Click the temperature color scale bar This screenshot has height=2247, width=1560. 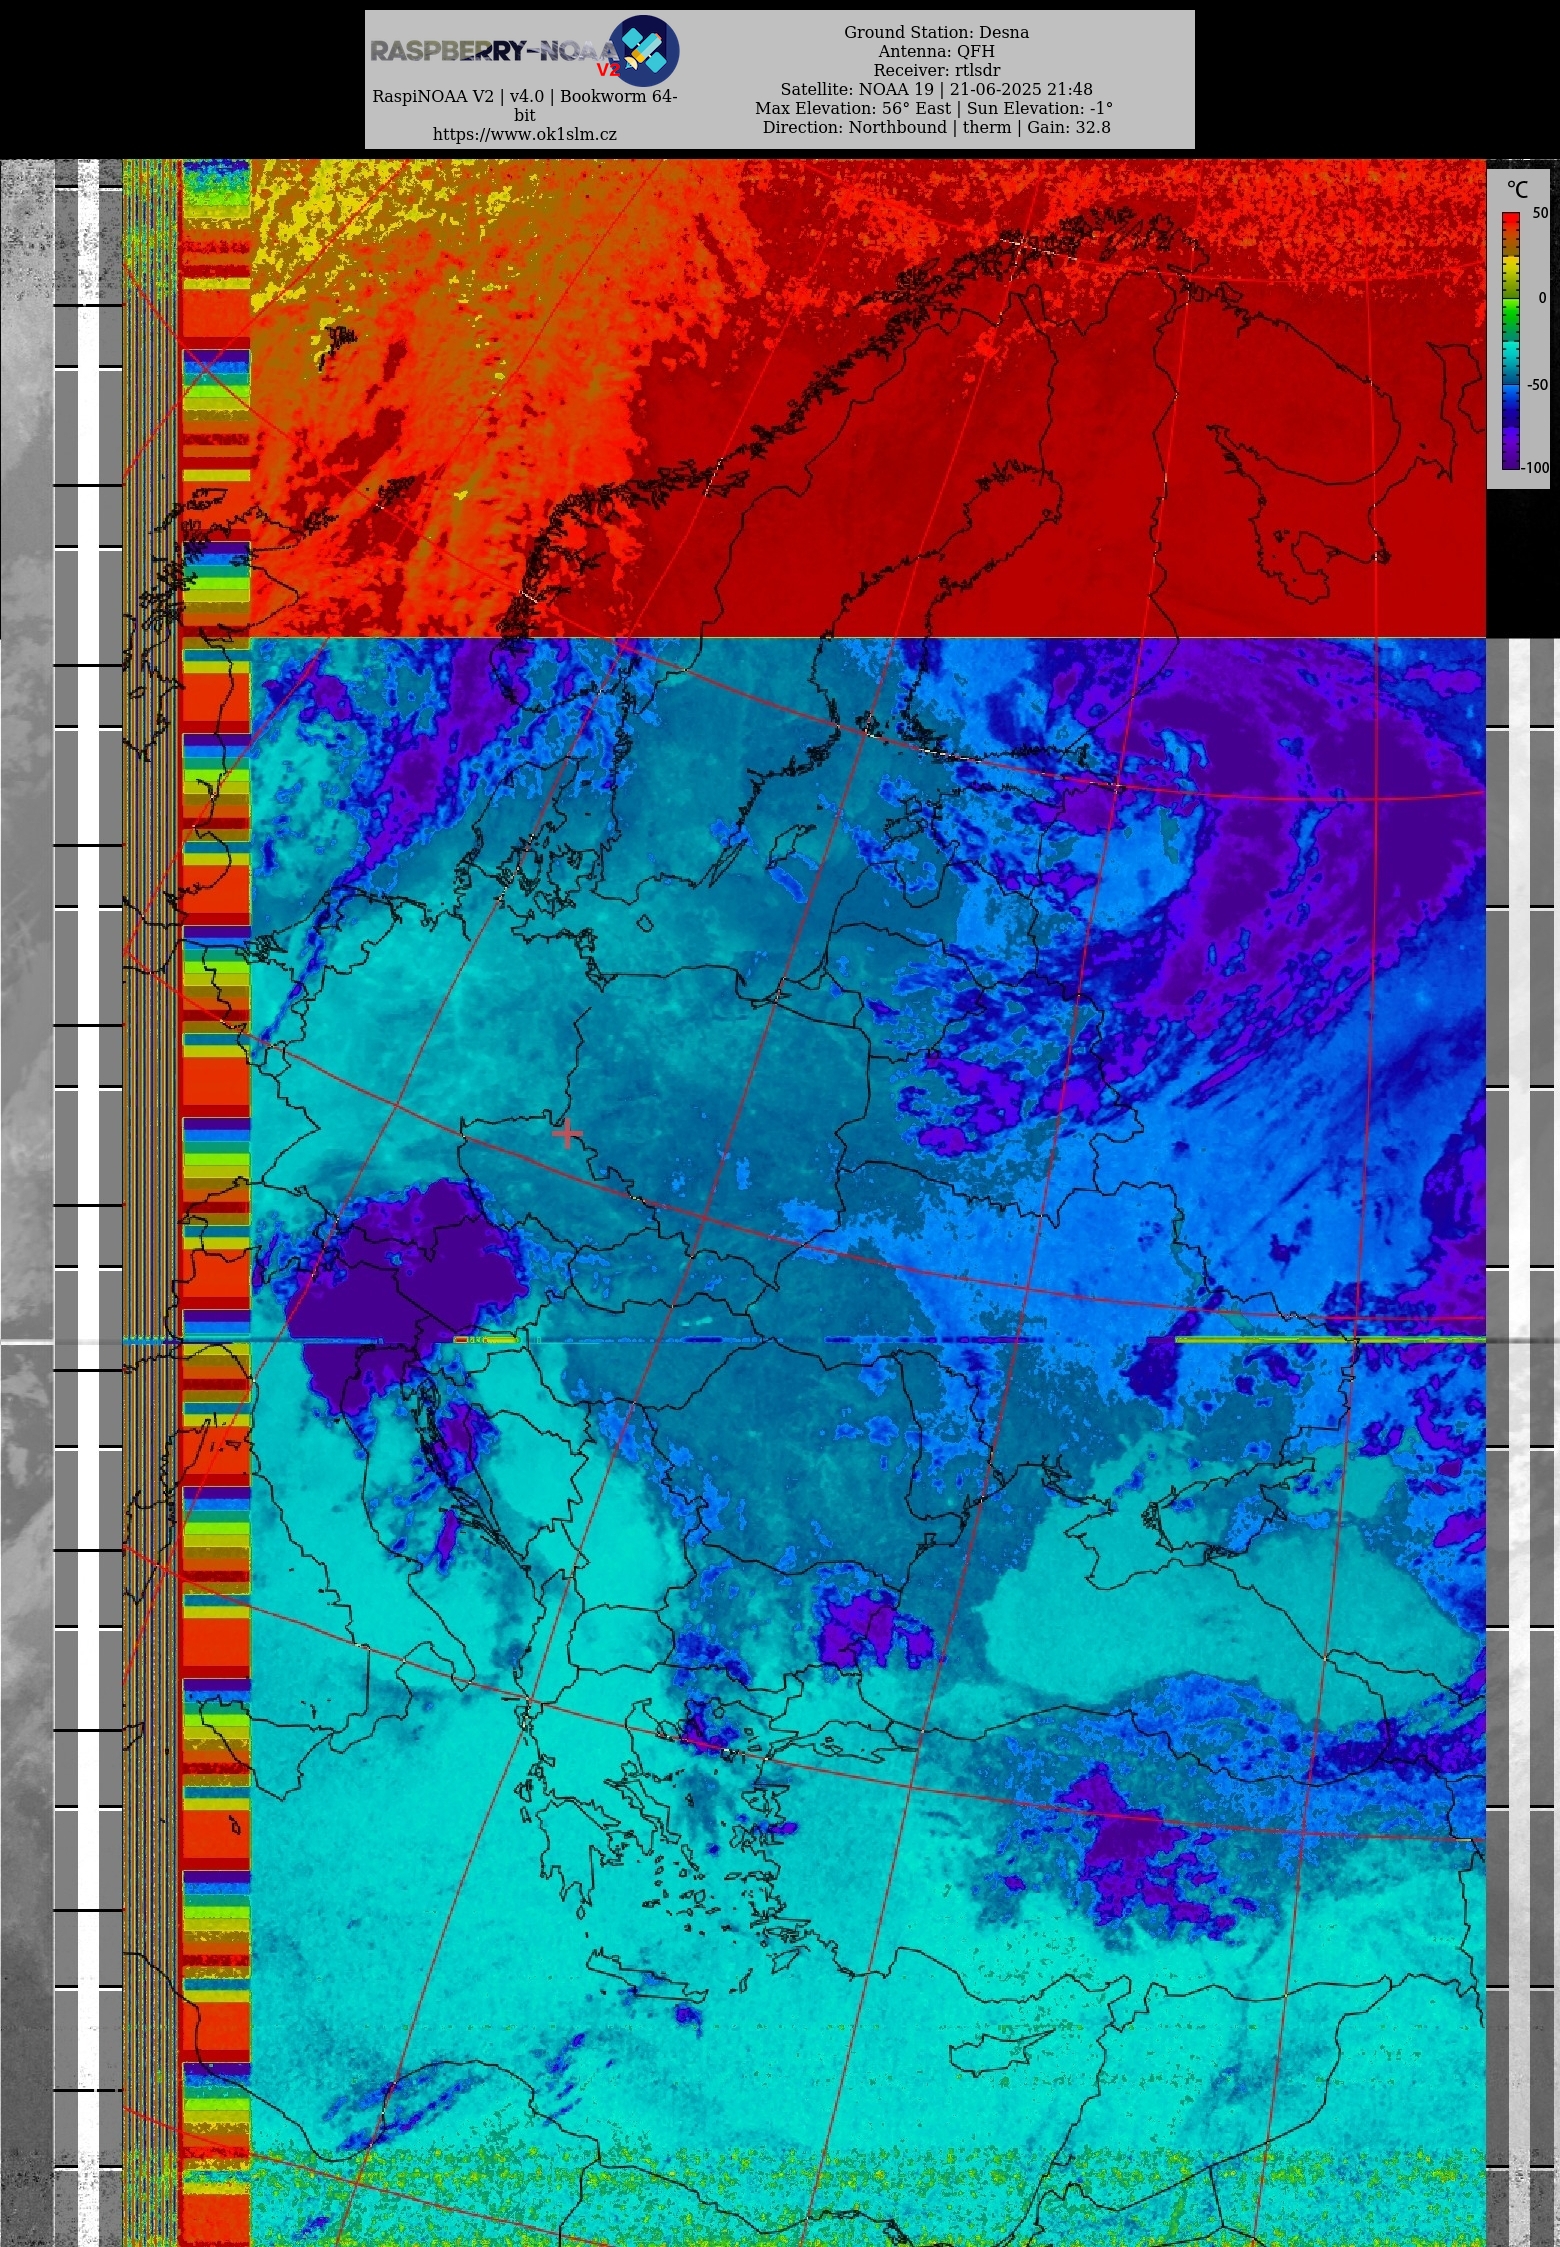point(1510,340)
